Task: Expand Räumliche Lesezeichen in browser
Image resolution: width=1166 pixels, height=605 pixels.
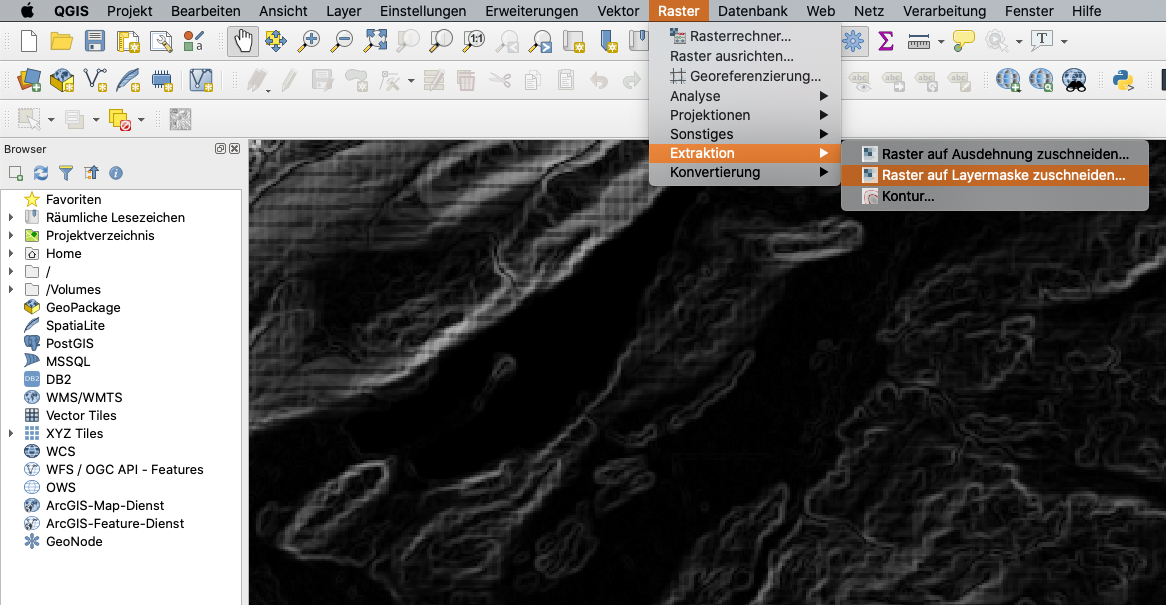Action: click(11, 218)
